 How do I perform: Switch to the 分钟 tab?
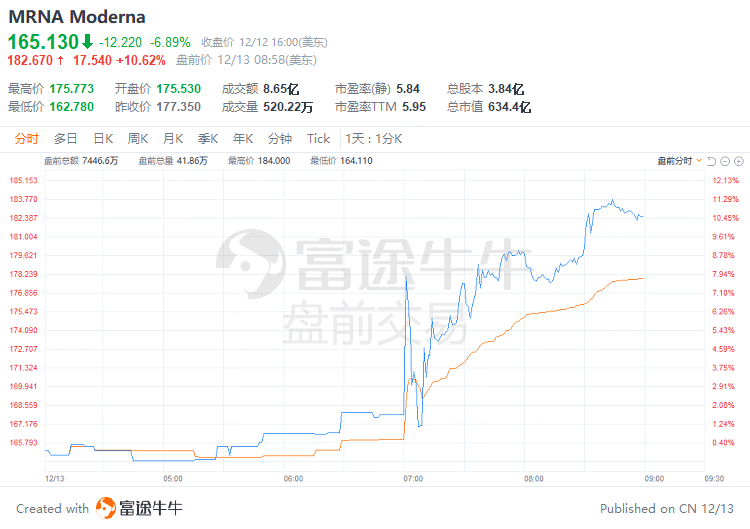click(x=280, y=139)
